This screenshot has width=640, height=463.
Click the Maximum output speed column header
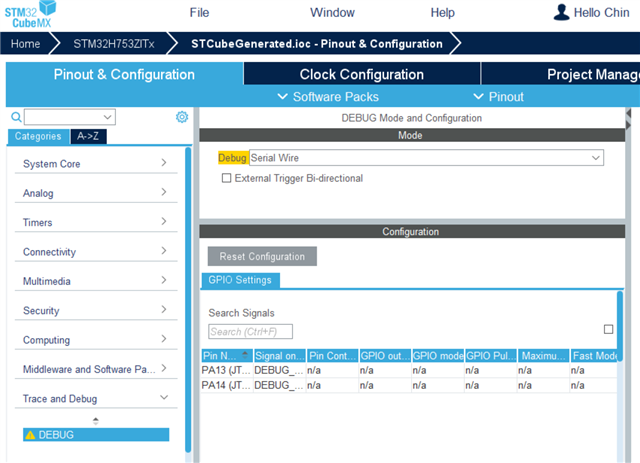point(544,356)
